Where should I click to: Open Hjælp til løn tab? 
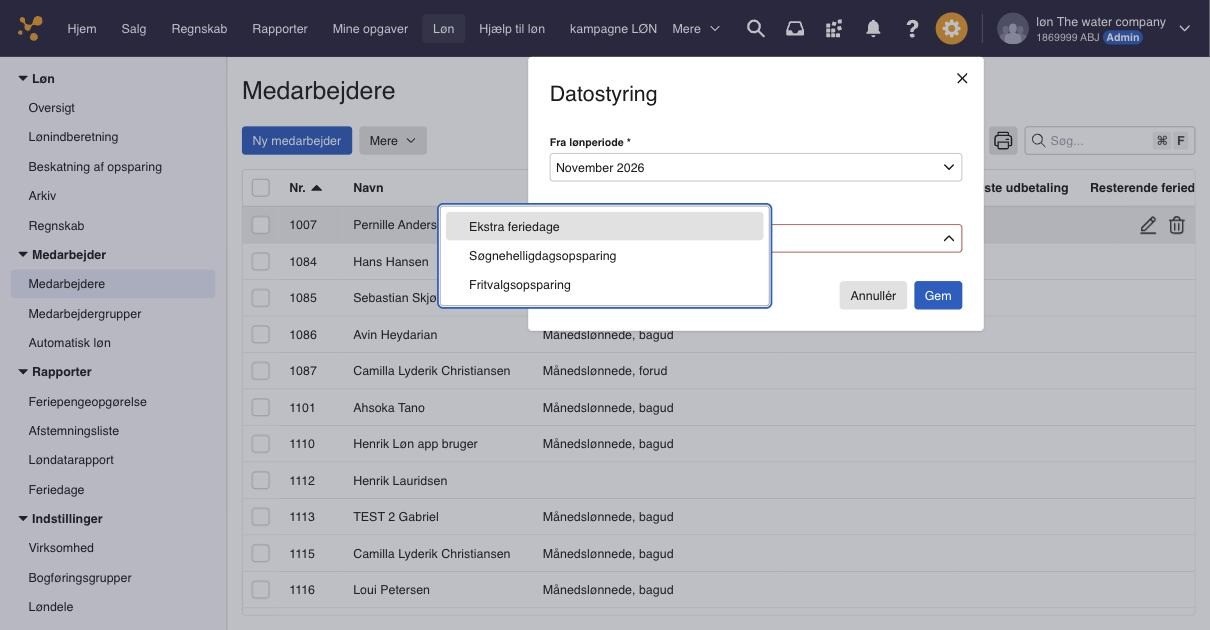pyautogui.click(x=512, y=29)
